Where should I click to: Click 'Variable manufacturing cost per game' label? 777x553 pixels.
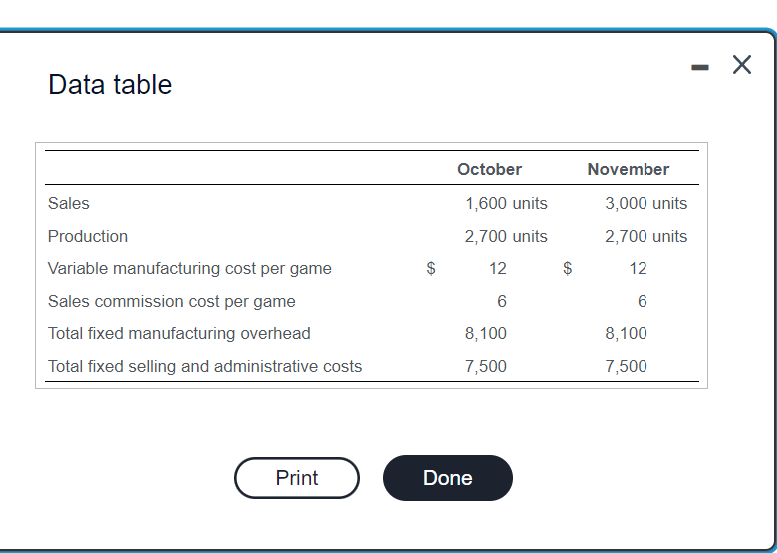point(190,269)
